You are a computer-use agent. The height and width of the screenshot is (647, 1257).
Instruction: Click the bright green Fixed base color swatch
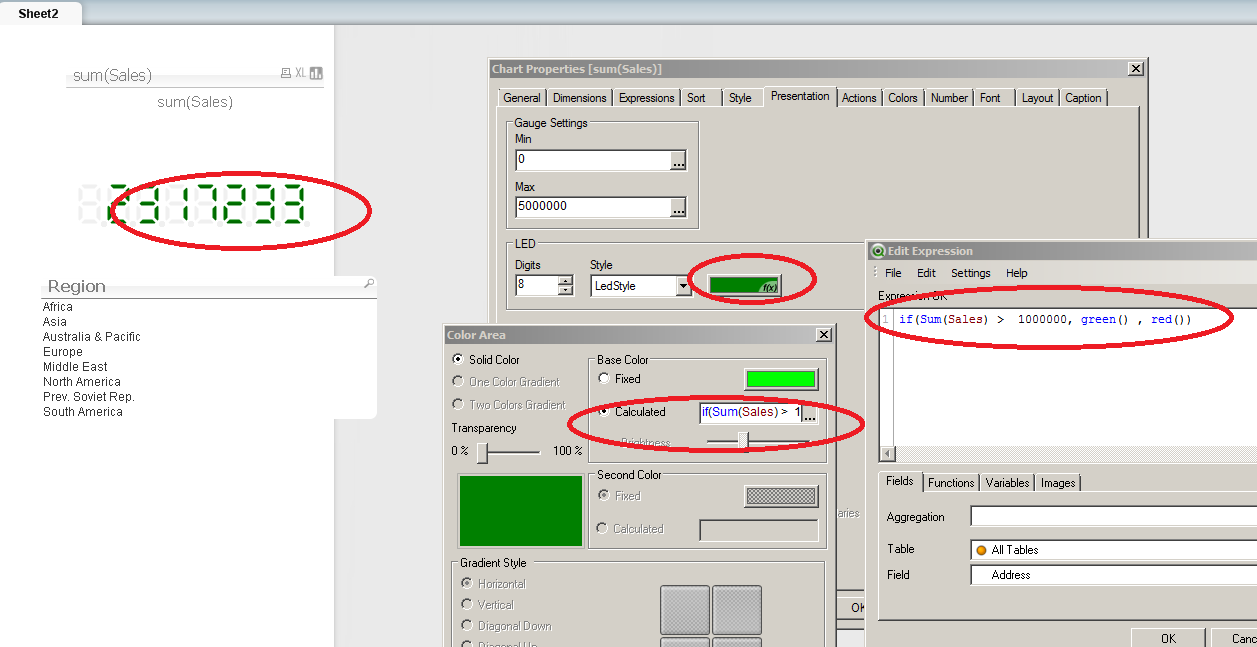(781, 379)
